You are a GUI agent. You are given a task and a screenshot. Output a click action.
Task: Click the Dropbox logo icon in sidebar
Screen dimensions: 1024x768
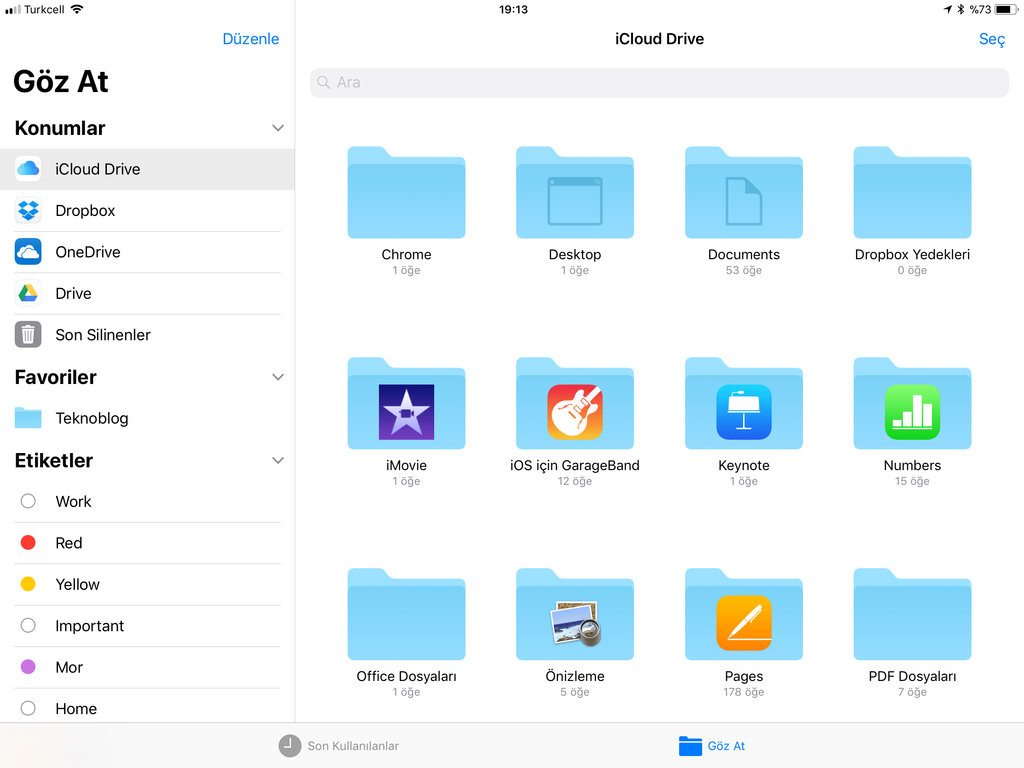coord(28,210)
